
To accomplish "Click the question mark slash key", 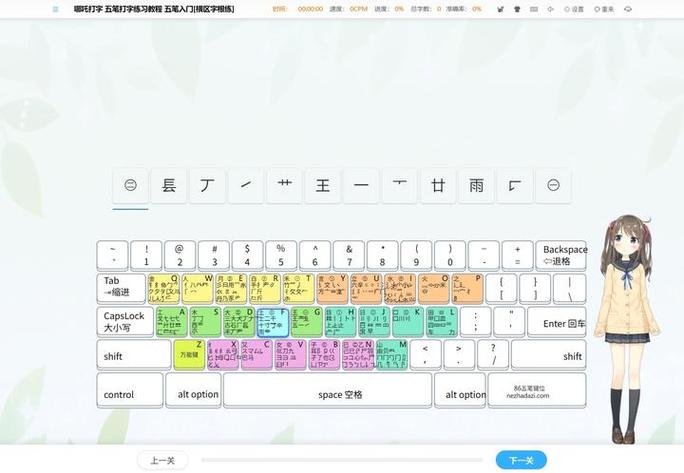I will tap(493, 355).
